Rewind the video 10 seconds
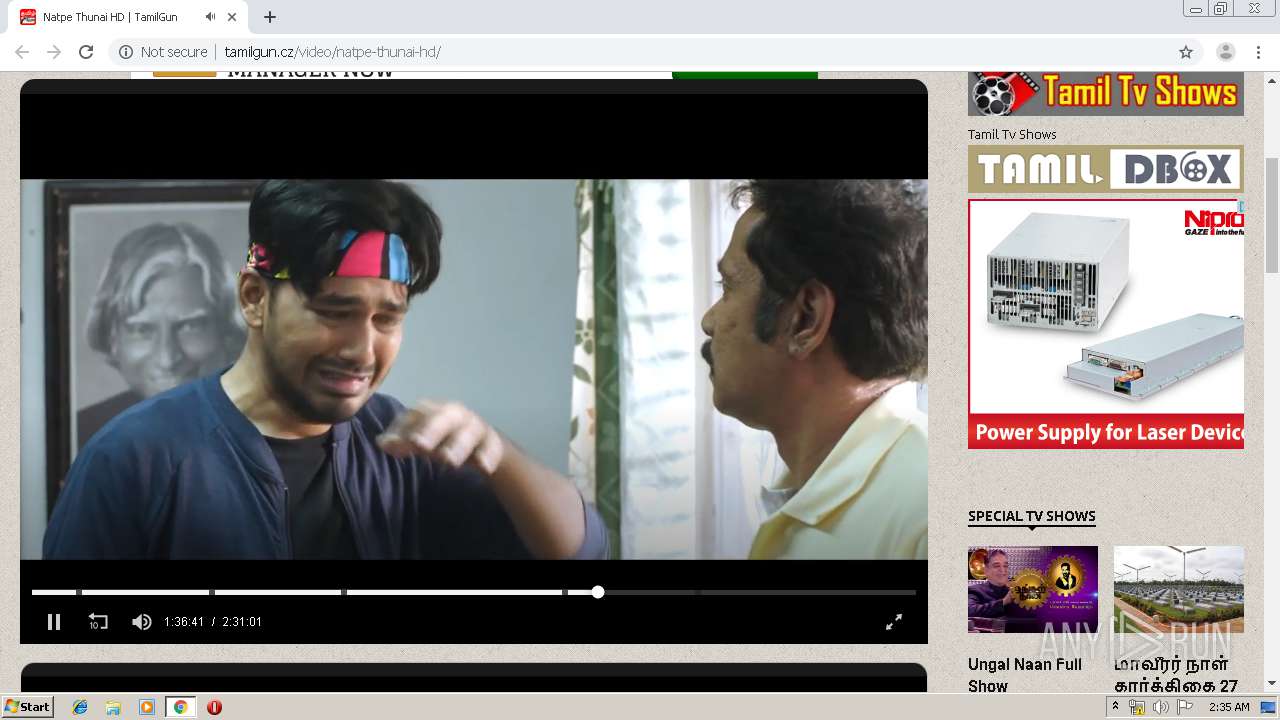Image resolution: width=1280 pixels, height=720 pixels. (98, 622)
